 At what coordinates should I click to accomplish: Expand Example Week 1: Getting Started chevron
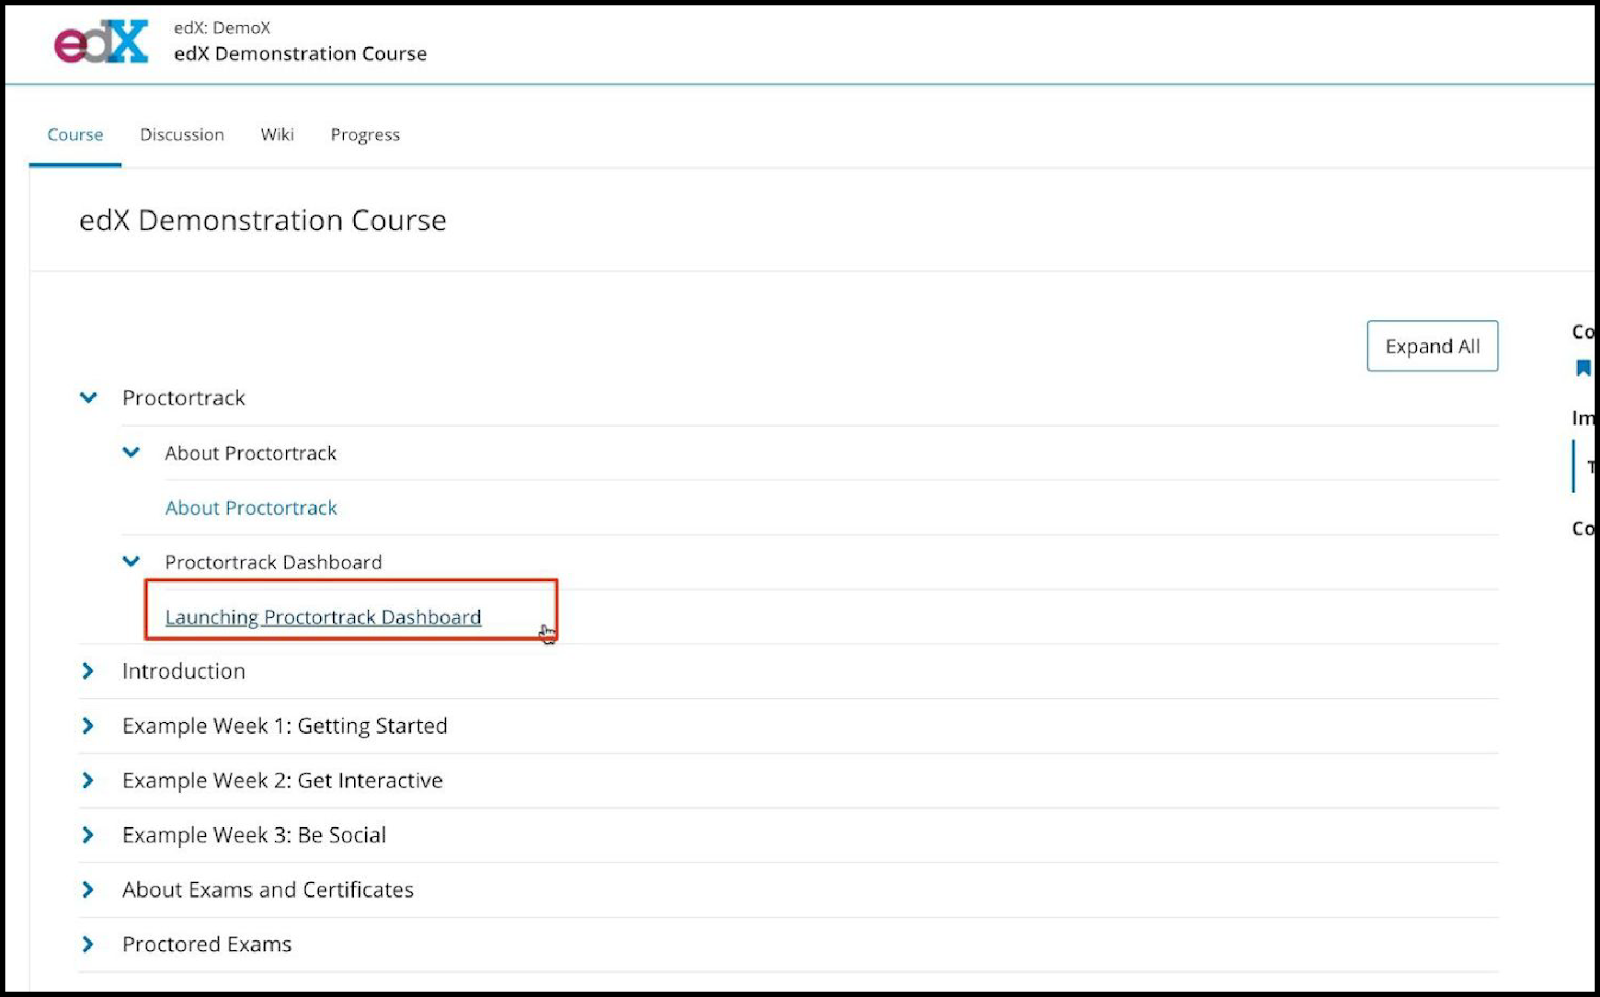click(x=88, y=726)
